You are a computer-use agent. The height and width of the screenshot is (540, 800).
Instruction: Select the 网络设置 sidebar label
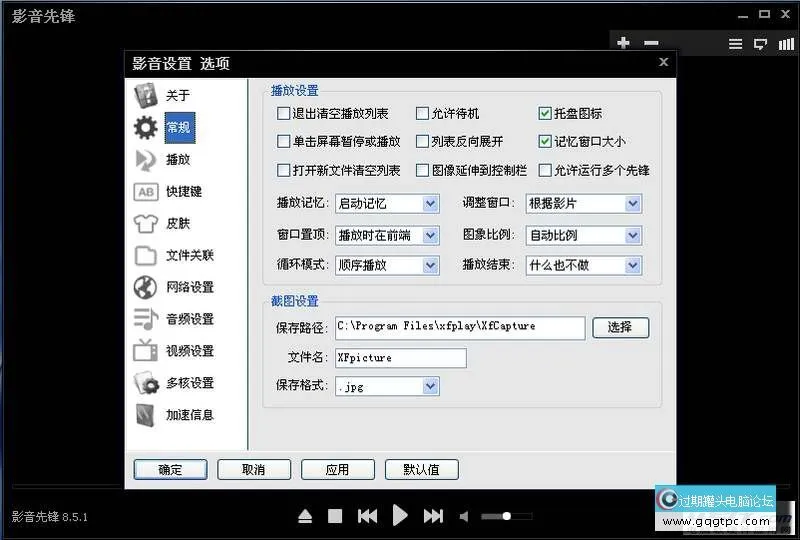189,287
